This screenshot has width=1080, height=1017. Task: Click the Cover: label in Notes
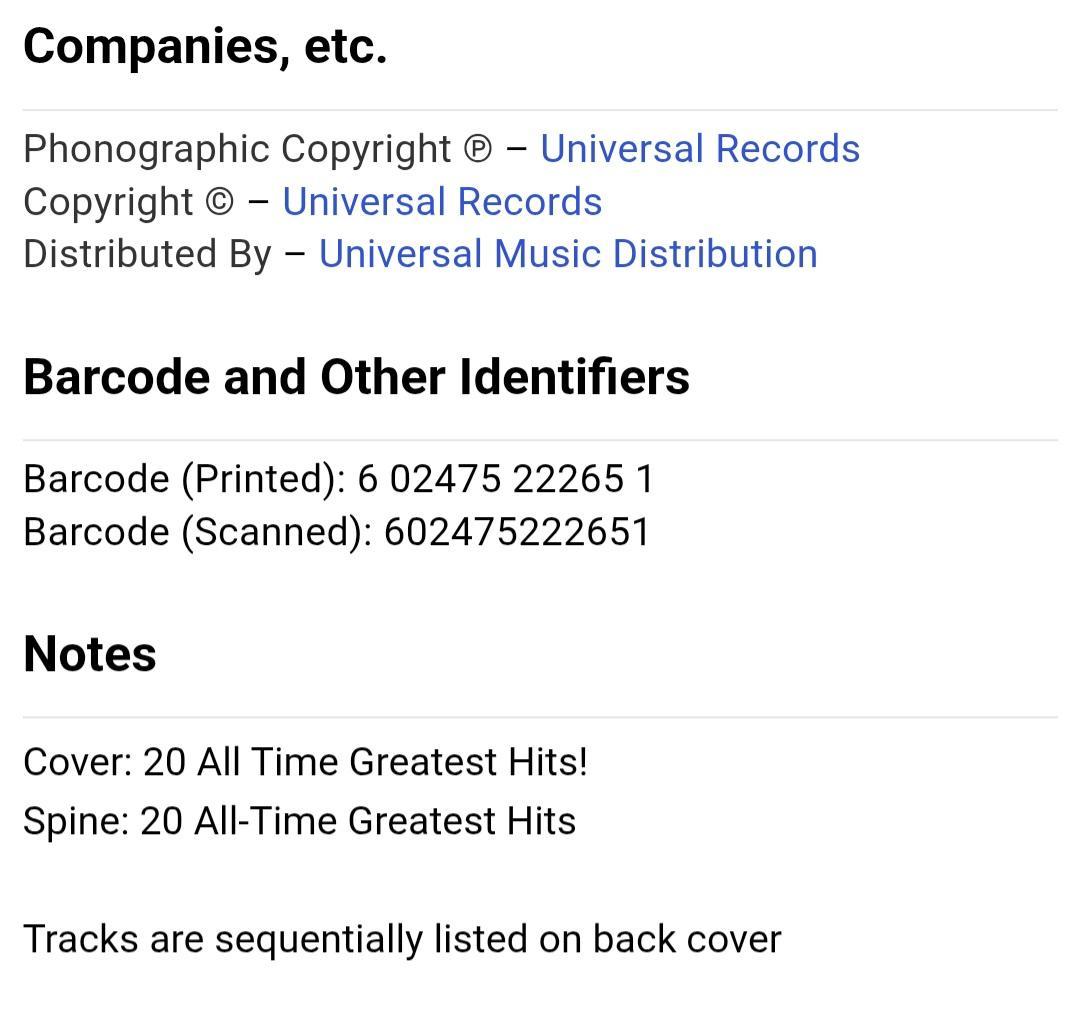77,762
